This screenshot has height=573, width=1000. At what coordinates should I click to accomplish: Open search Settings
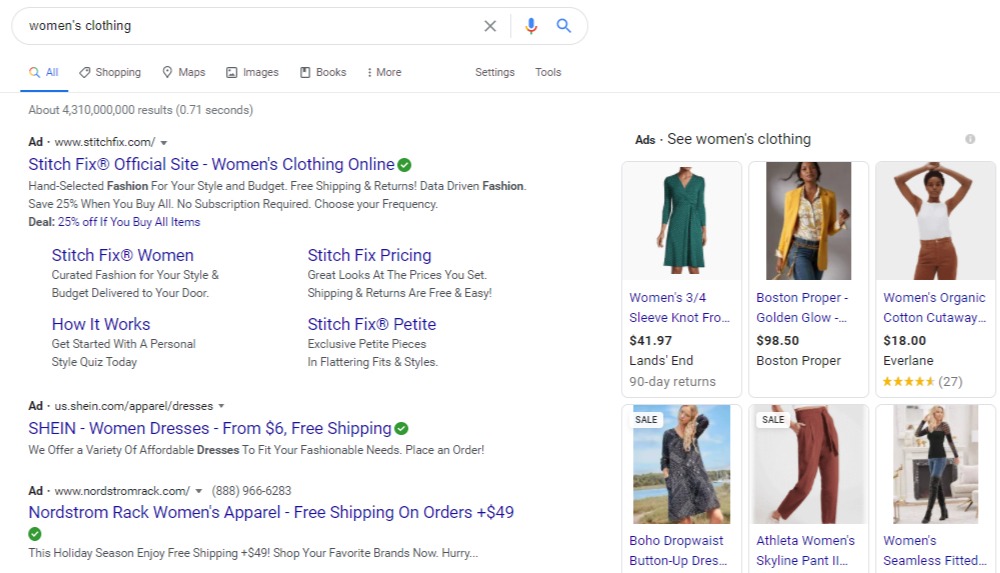[495, 73]
